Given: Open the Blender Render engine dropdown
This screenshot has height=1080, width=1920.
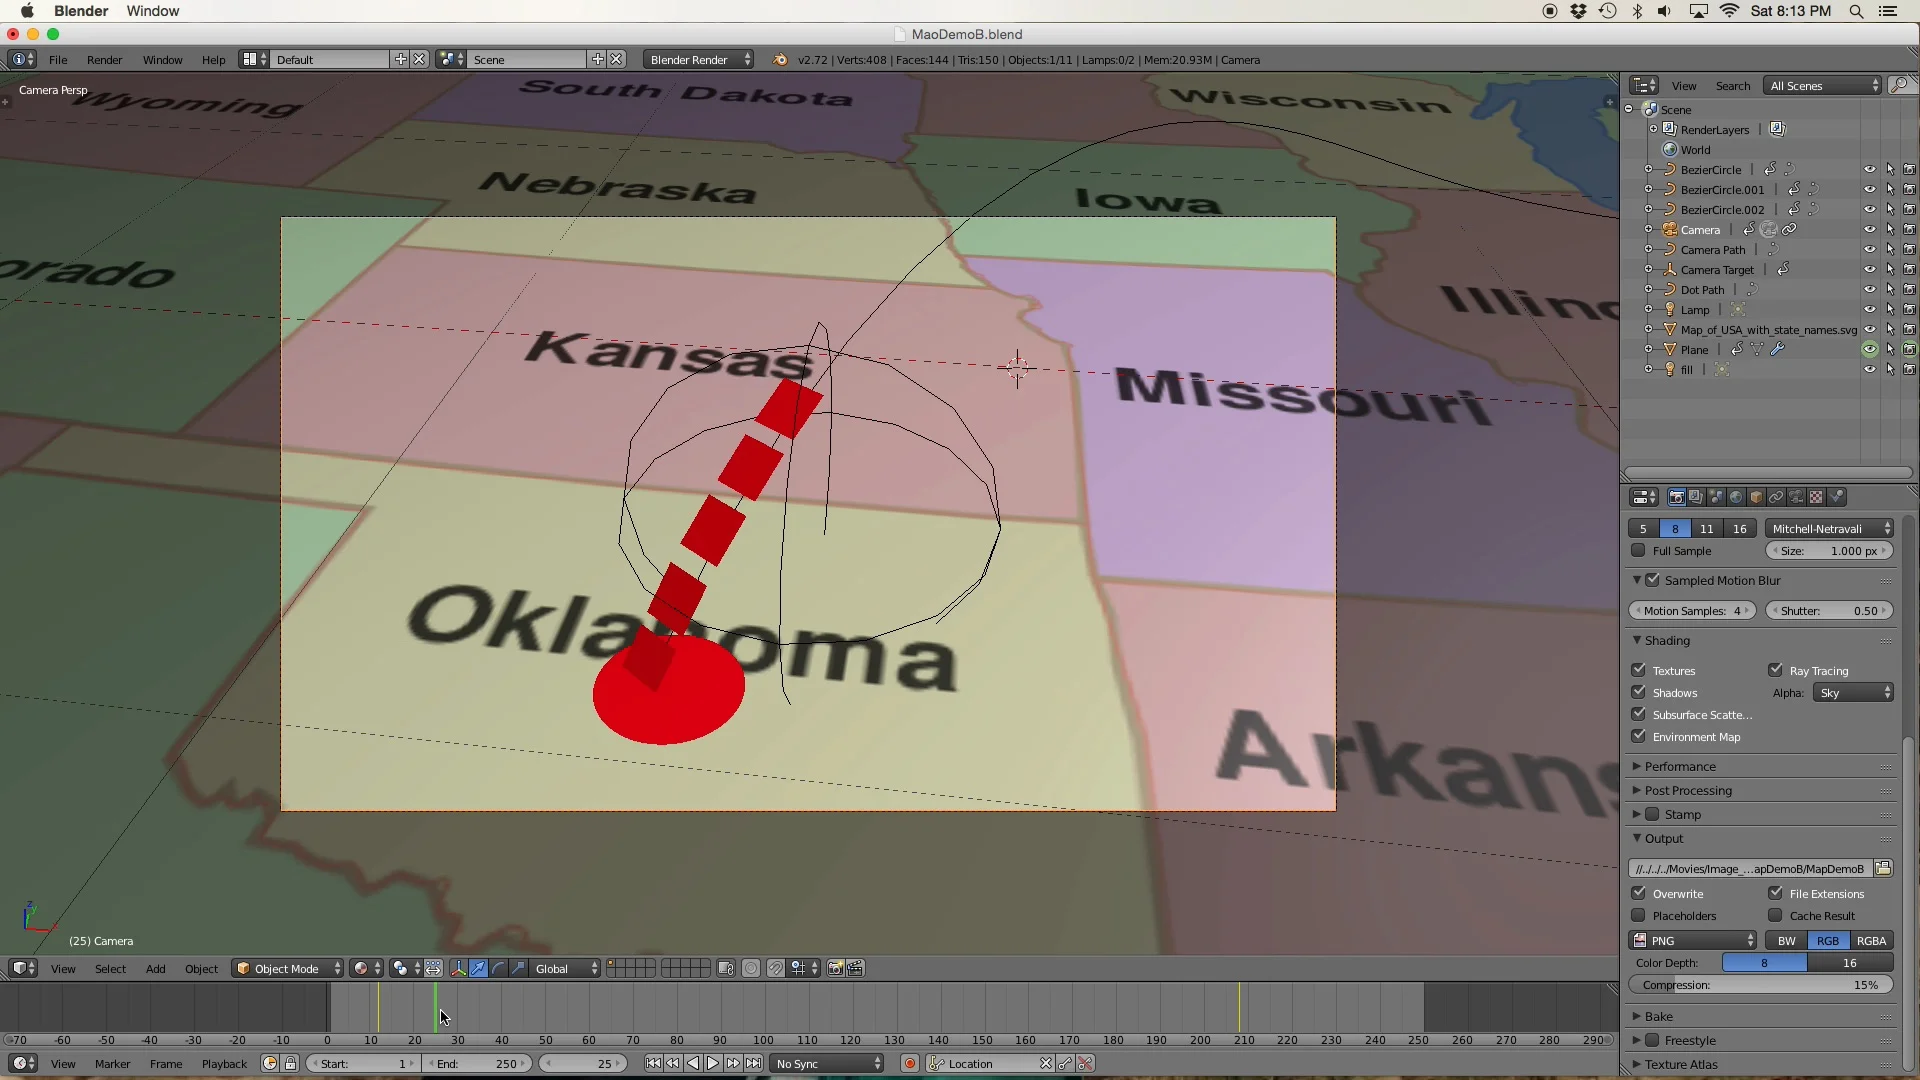Looking at the screenshot, I should click(698, 59).
